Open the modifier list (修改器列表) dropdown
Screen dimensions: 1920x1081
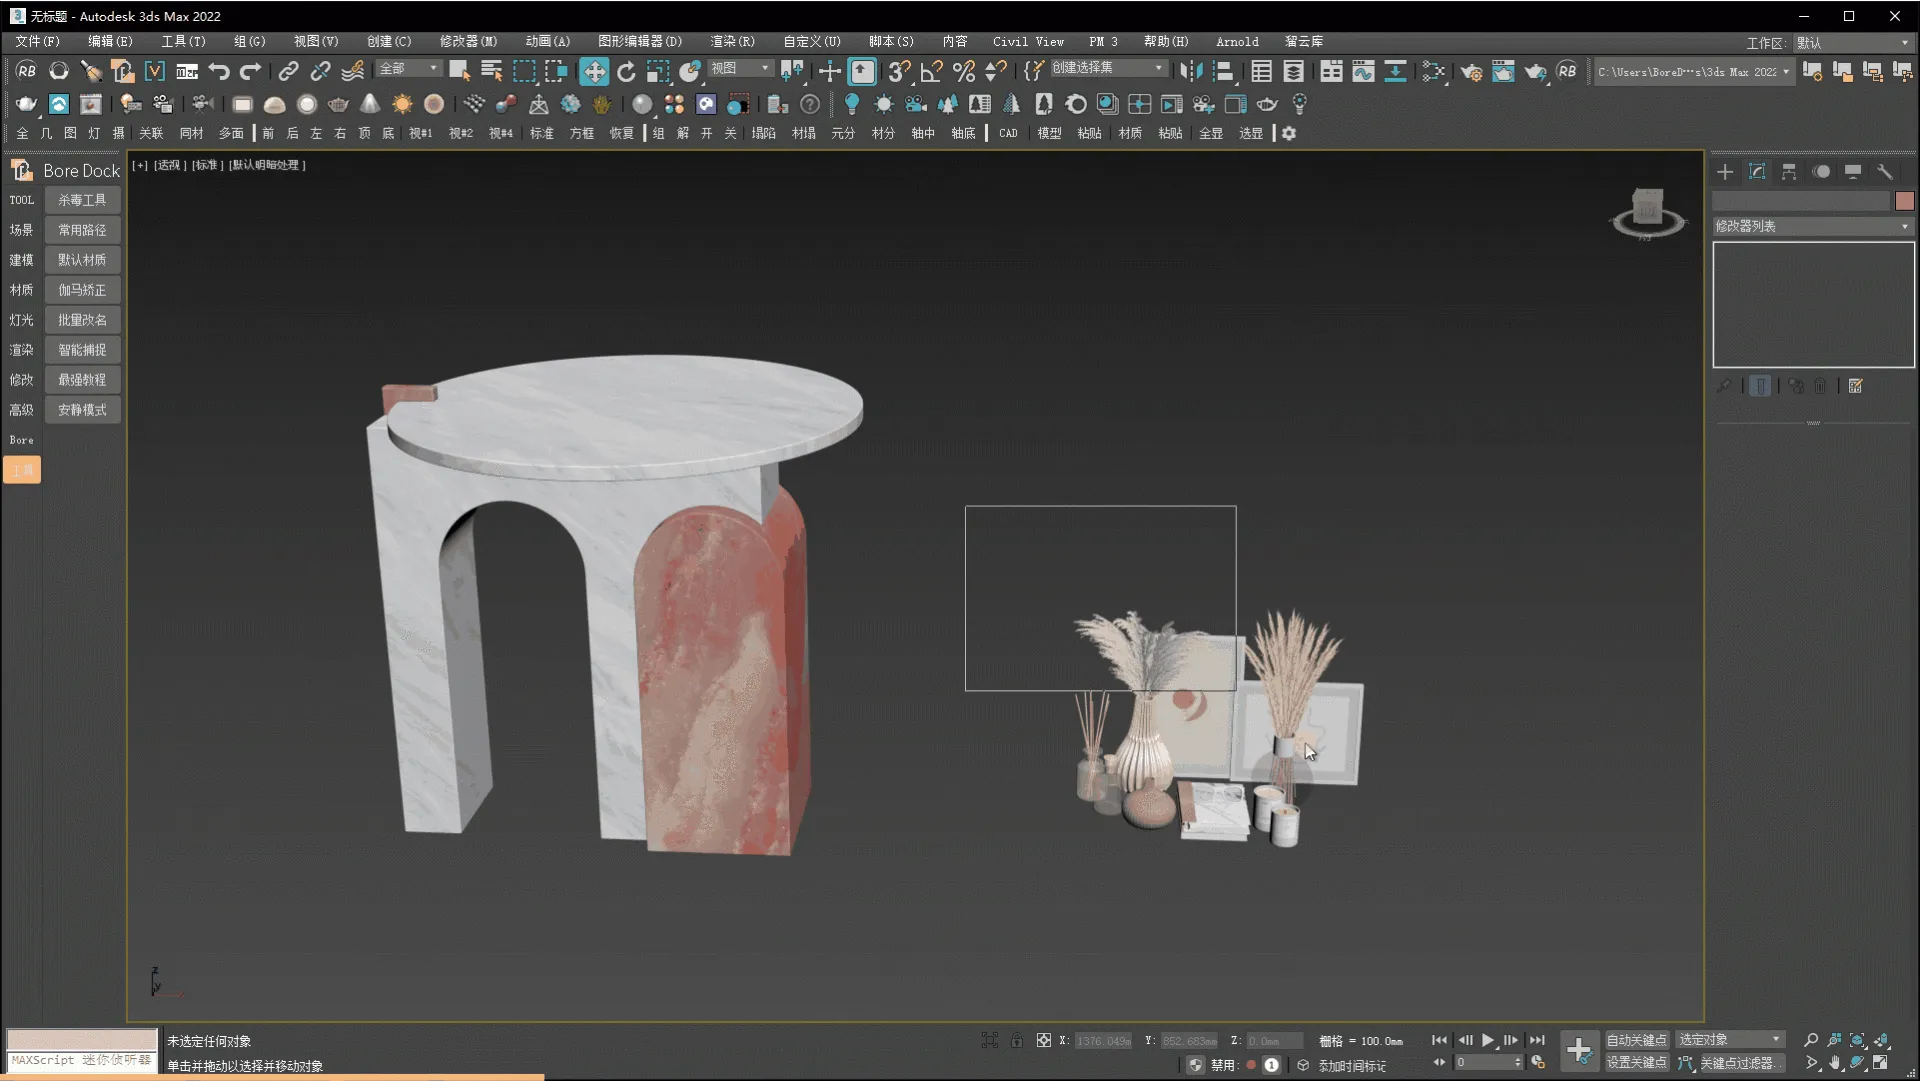coord(1812,226)
